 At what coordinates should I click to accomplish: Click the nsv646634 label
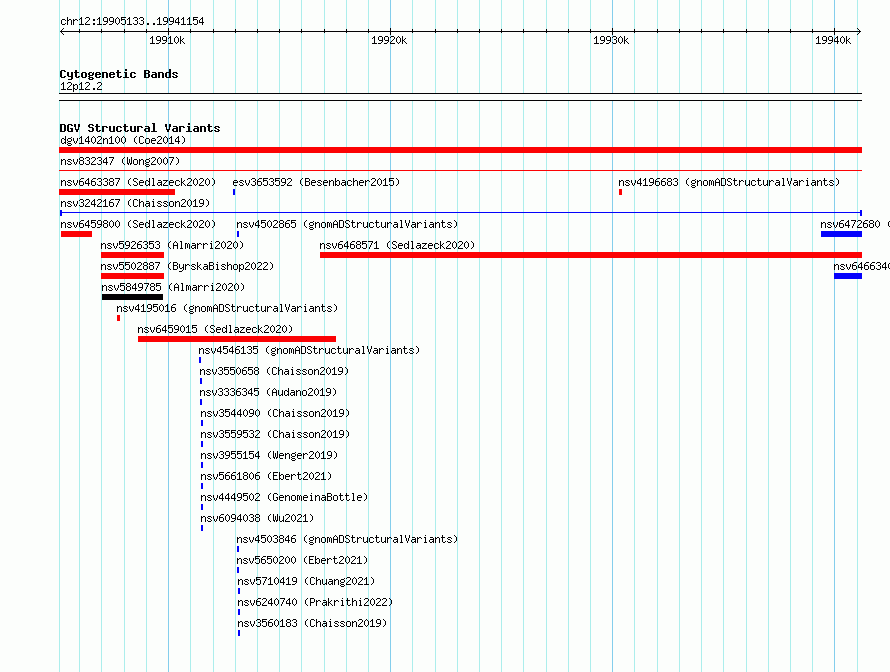click(861, 266)
